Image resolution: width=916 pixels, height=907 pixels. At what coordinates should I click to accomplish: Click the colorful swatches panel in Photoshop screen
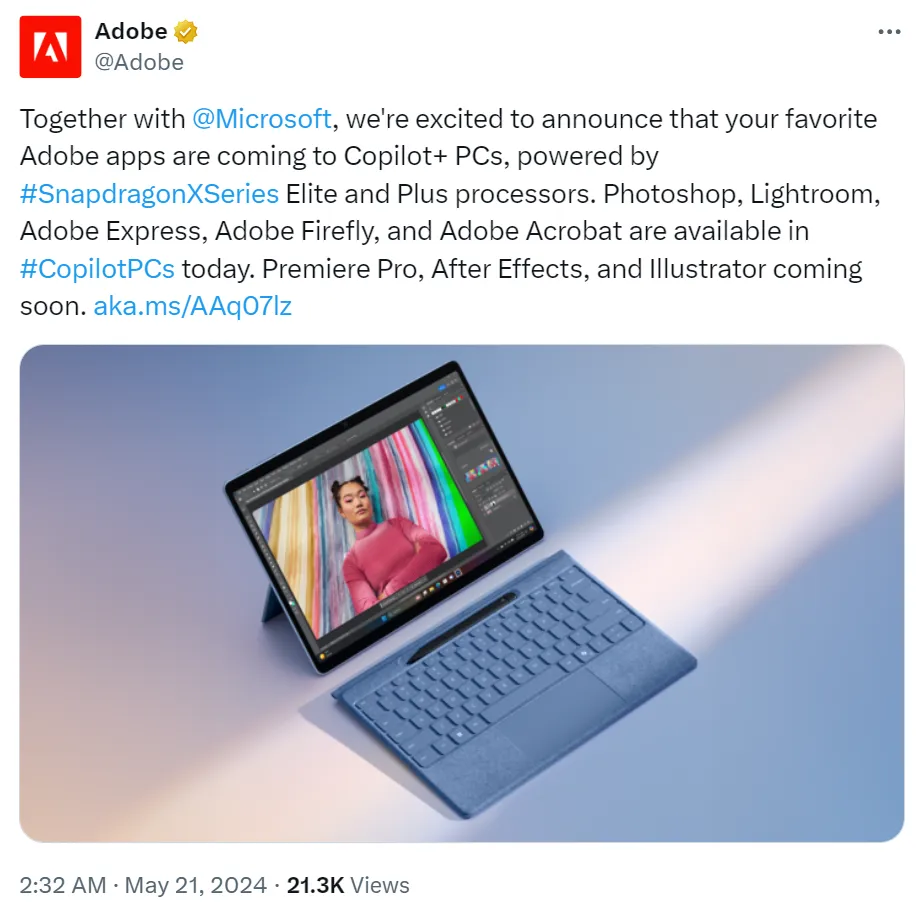482,469
